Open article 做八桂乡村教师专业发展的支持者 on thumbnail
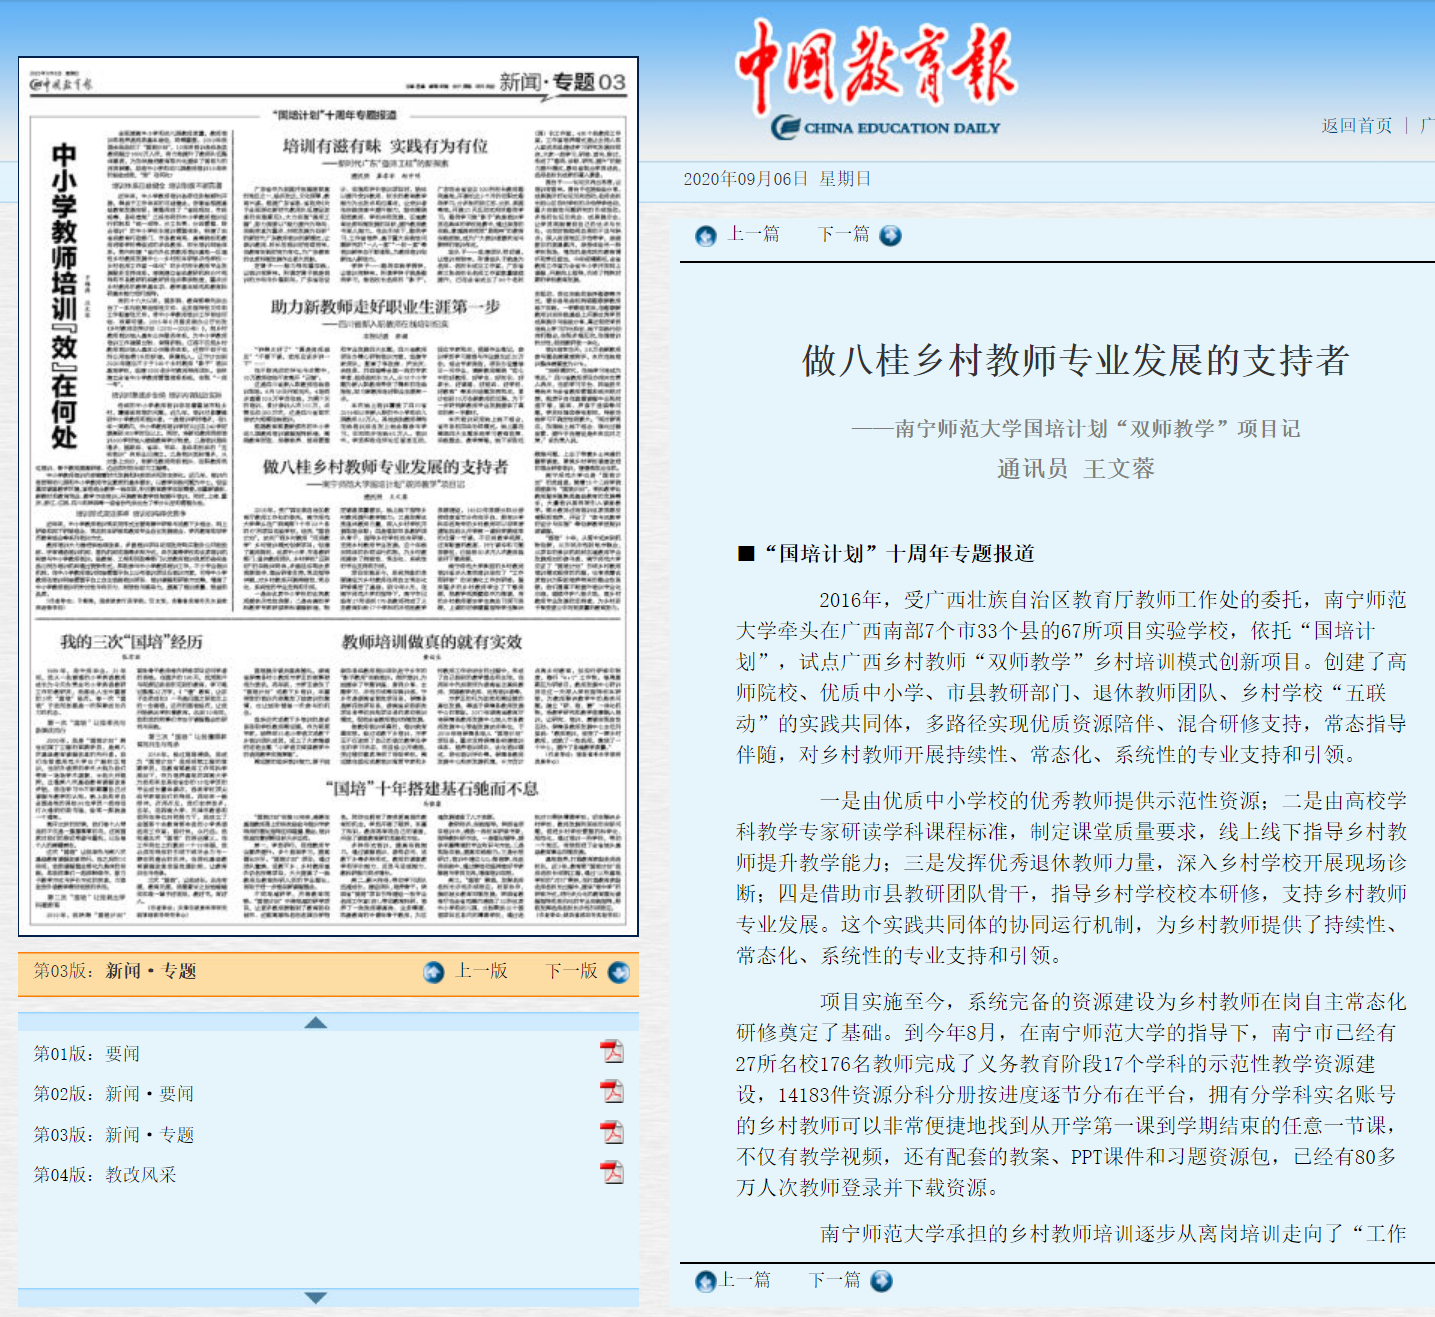Viewport: 1435px width, 1317px height. 385,466
